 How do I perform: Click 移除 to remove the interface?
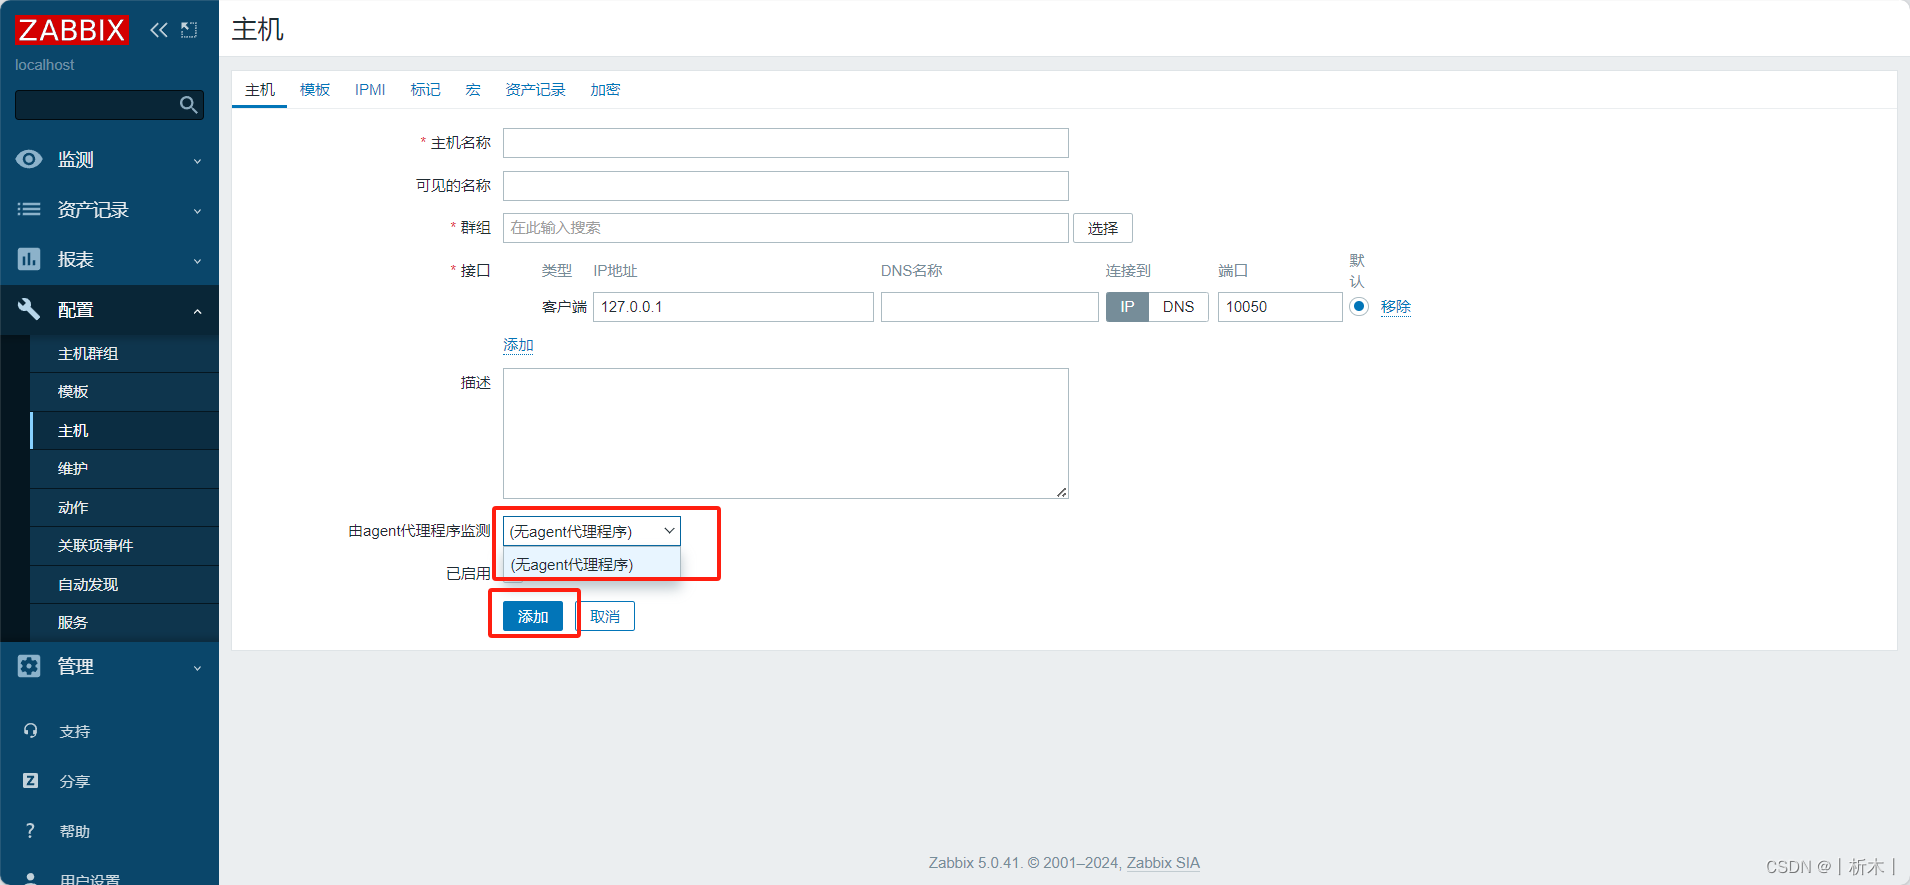[x=1396, y=307]
